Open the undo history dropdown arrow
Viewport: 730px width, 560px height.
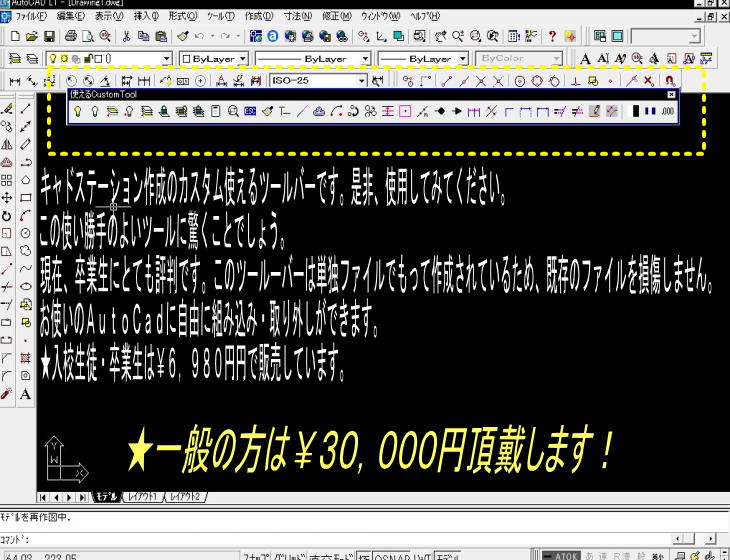click(212, 36)
